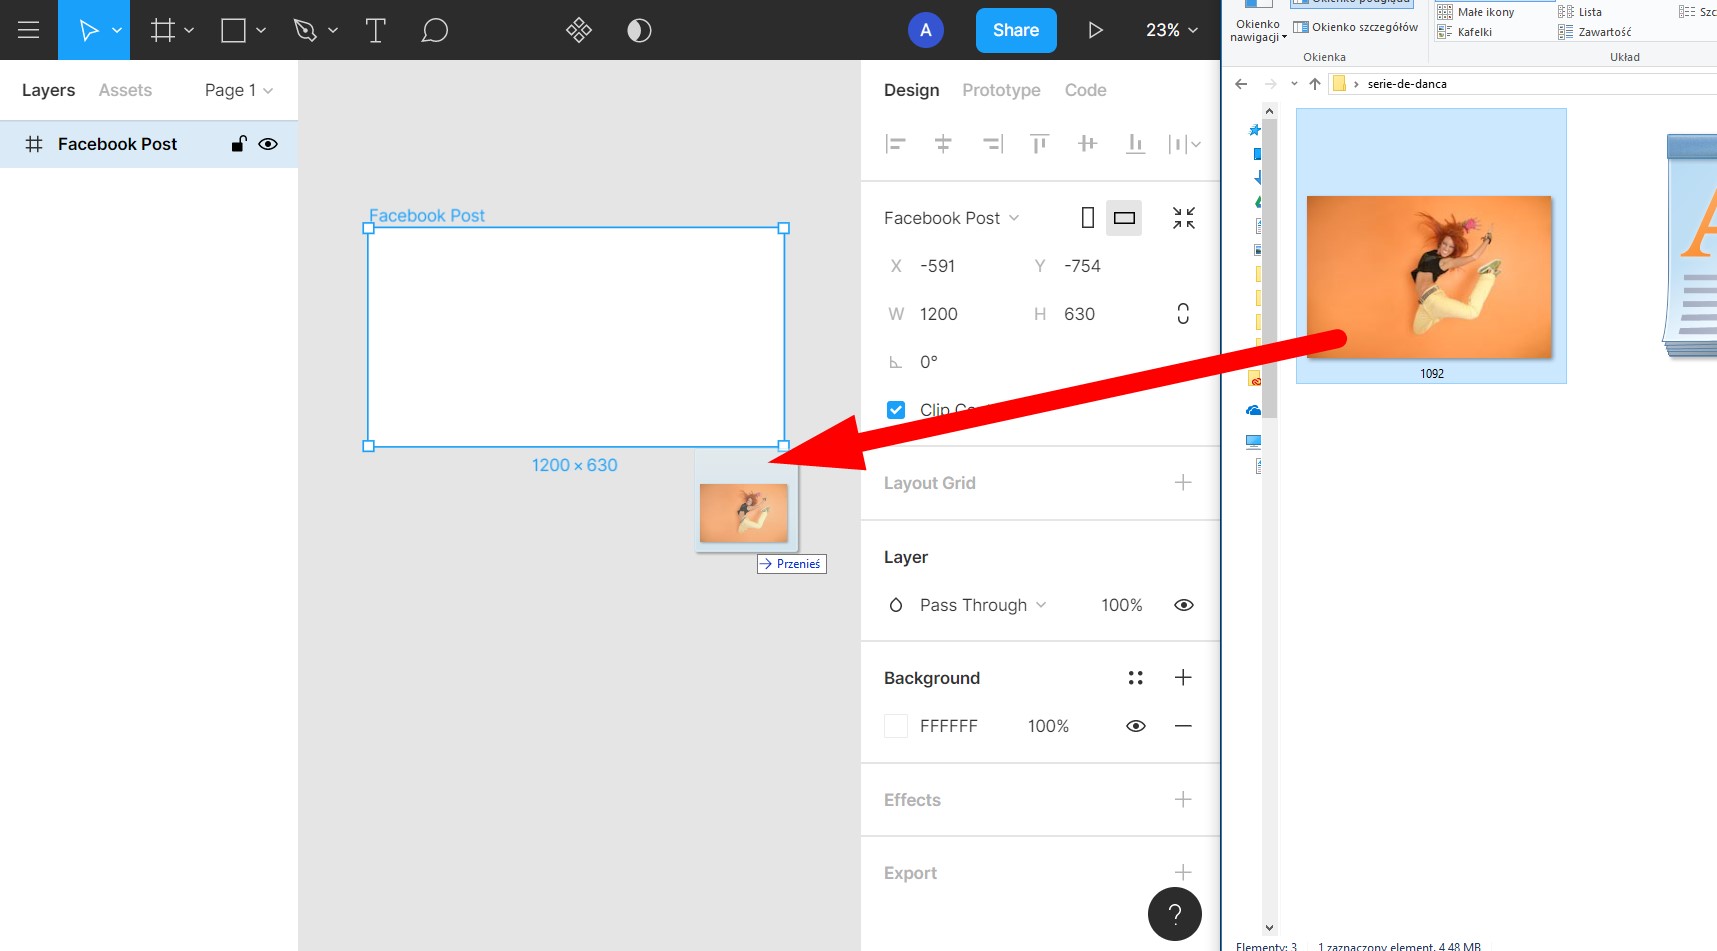Screen dimensions: 1717x951
Task: Open Move tool options dropdown arrow
Action: (x=117, y=30)
